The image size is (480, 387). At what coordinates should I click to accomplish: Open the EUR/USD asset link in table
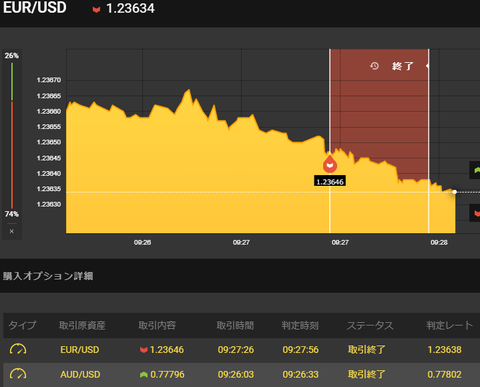(x=80, y=350)
